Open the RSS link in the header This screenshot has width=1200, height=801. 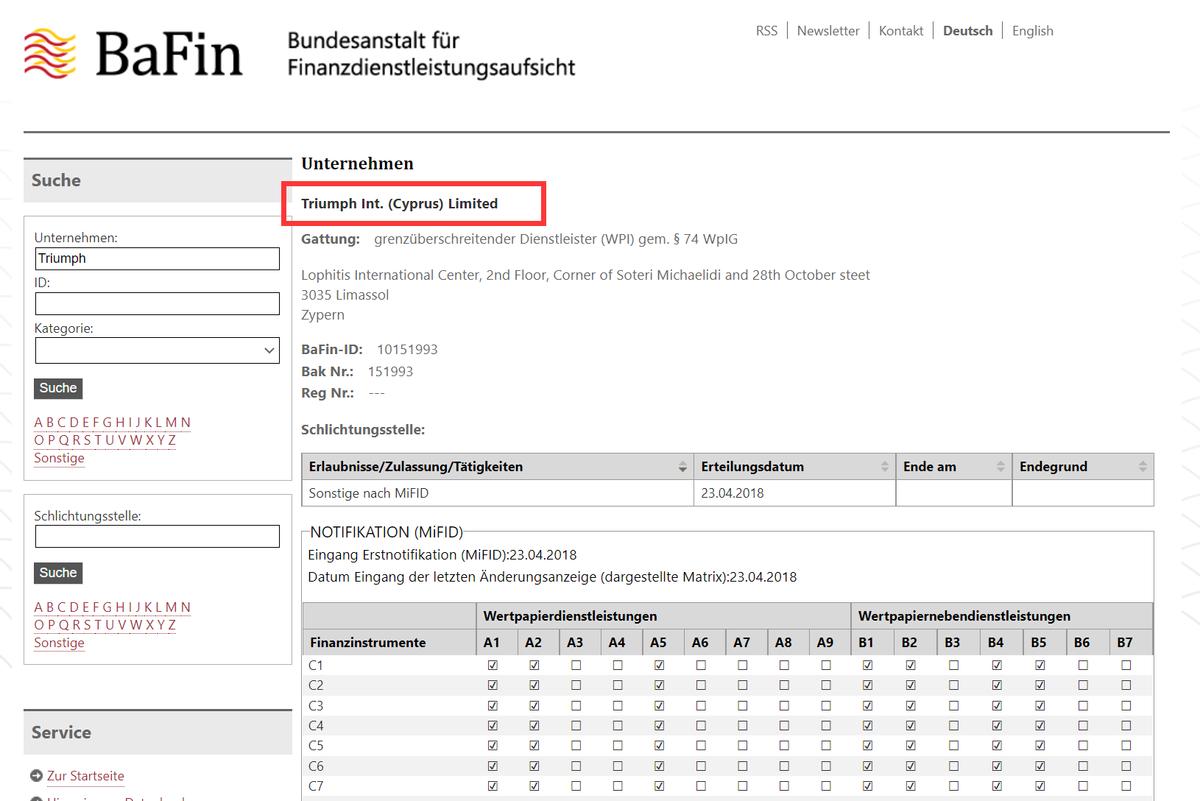coord(766,31)
